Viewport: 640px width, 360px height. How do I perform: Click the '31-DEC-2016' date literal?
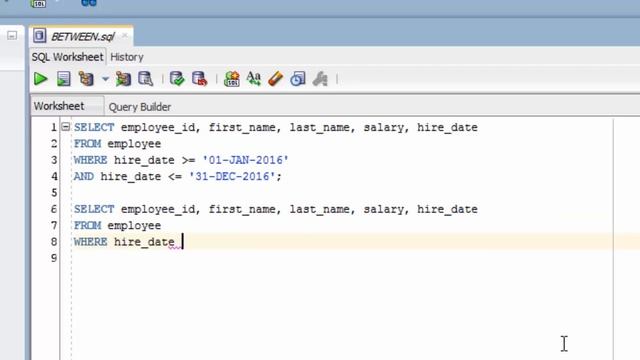232,176
